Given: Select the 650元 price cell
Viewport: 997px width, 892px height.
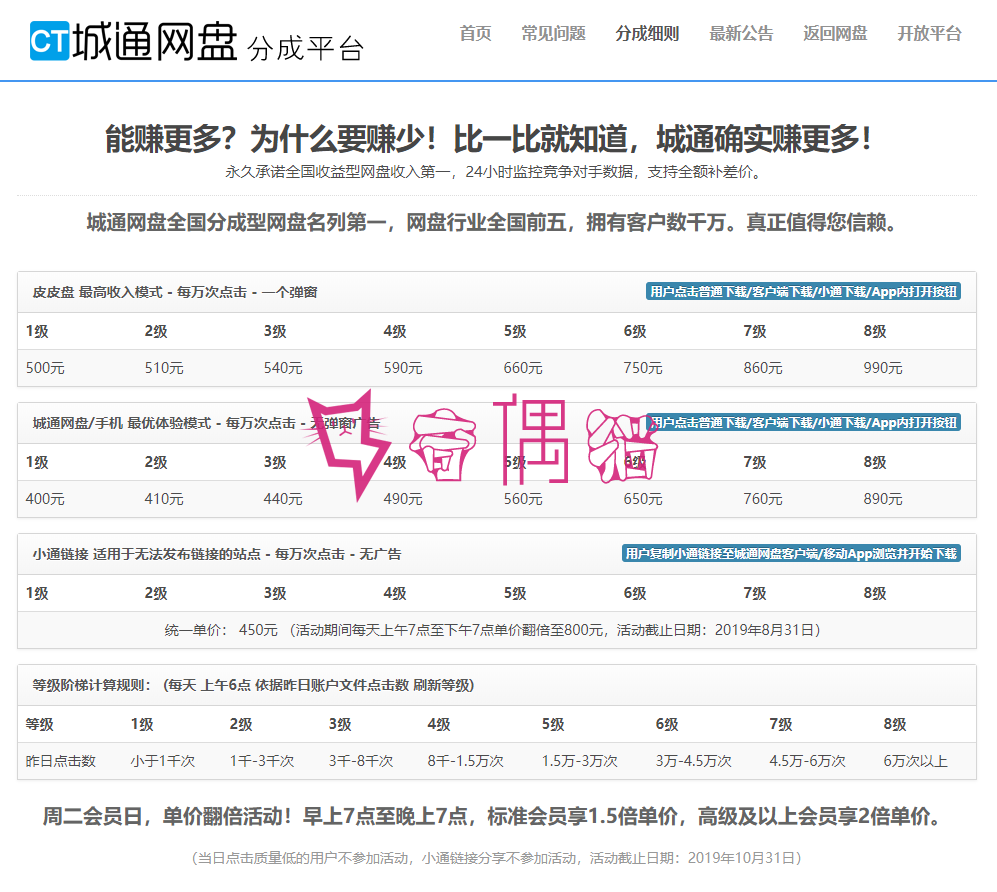Looking at the screenshot, I should click(x=642, y=499).
